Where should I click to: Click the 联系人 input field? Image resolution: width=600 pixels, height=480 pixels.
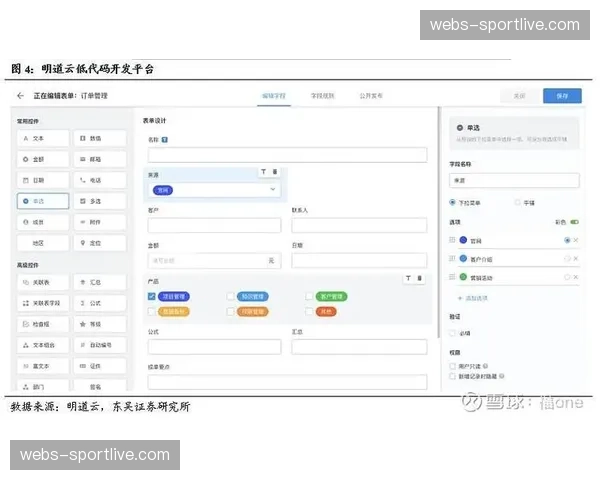click(x=359, y=225)
